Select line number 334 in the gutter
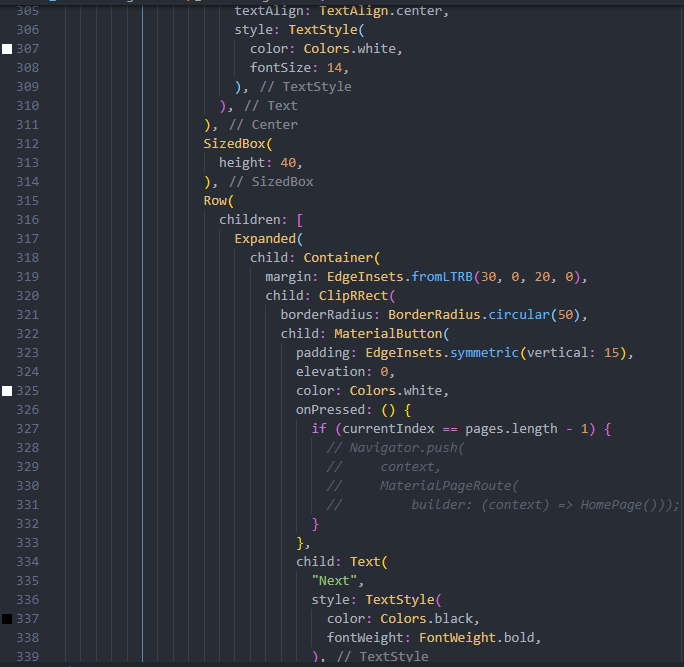 27,562
